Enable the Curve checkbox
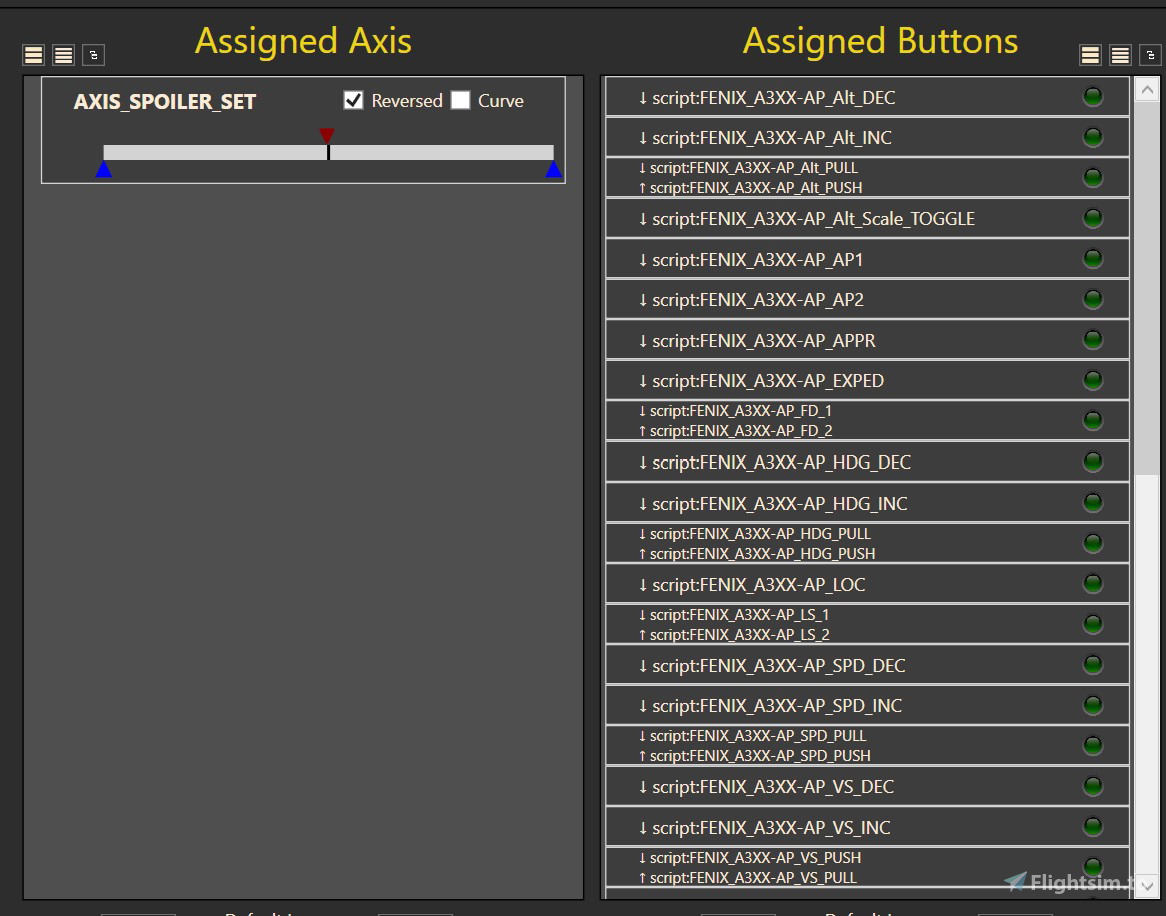The image size is (1166, 916). pyautogui.click(x=461, y=100)
